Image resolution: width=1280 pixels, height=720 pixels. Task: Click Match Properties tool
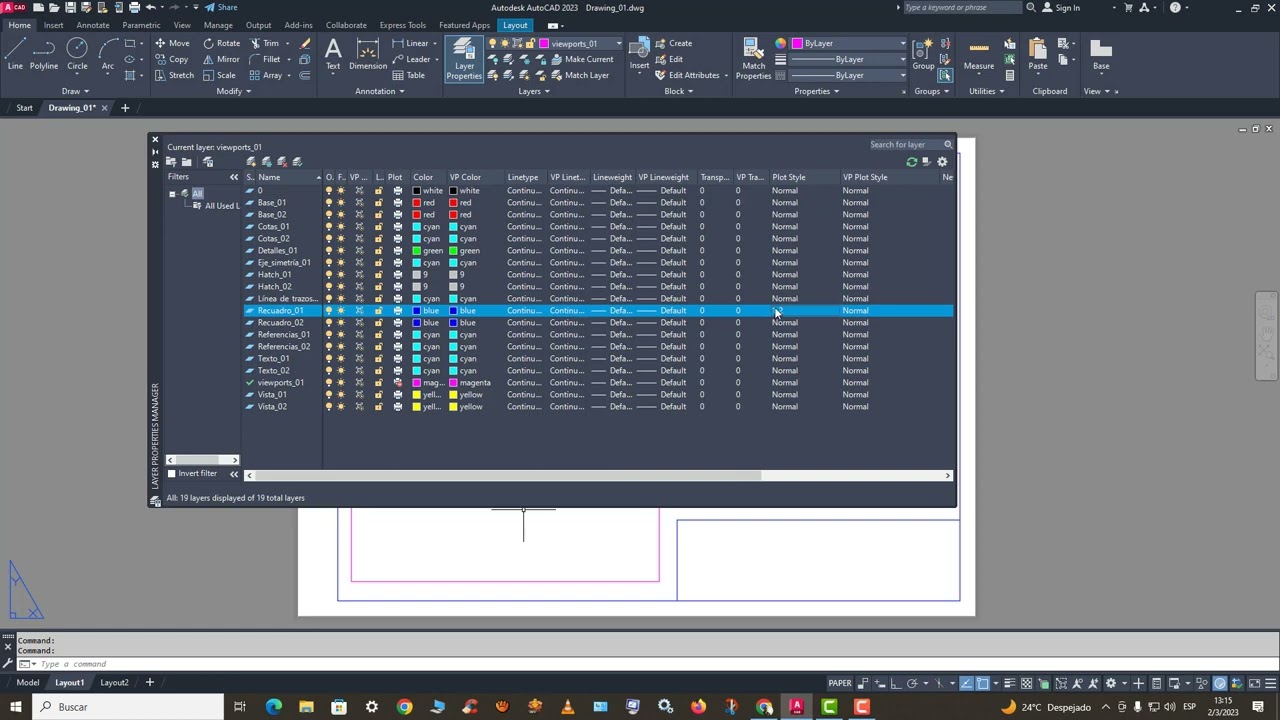754,59
